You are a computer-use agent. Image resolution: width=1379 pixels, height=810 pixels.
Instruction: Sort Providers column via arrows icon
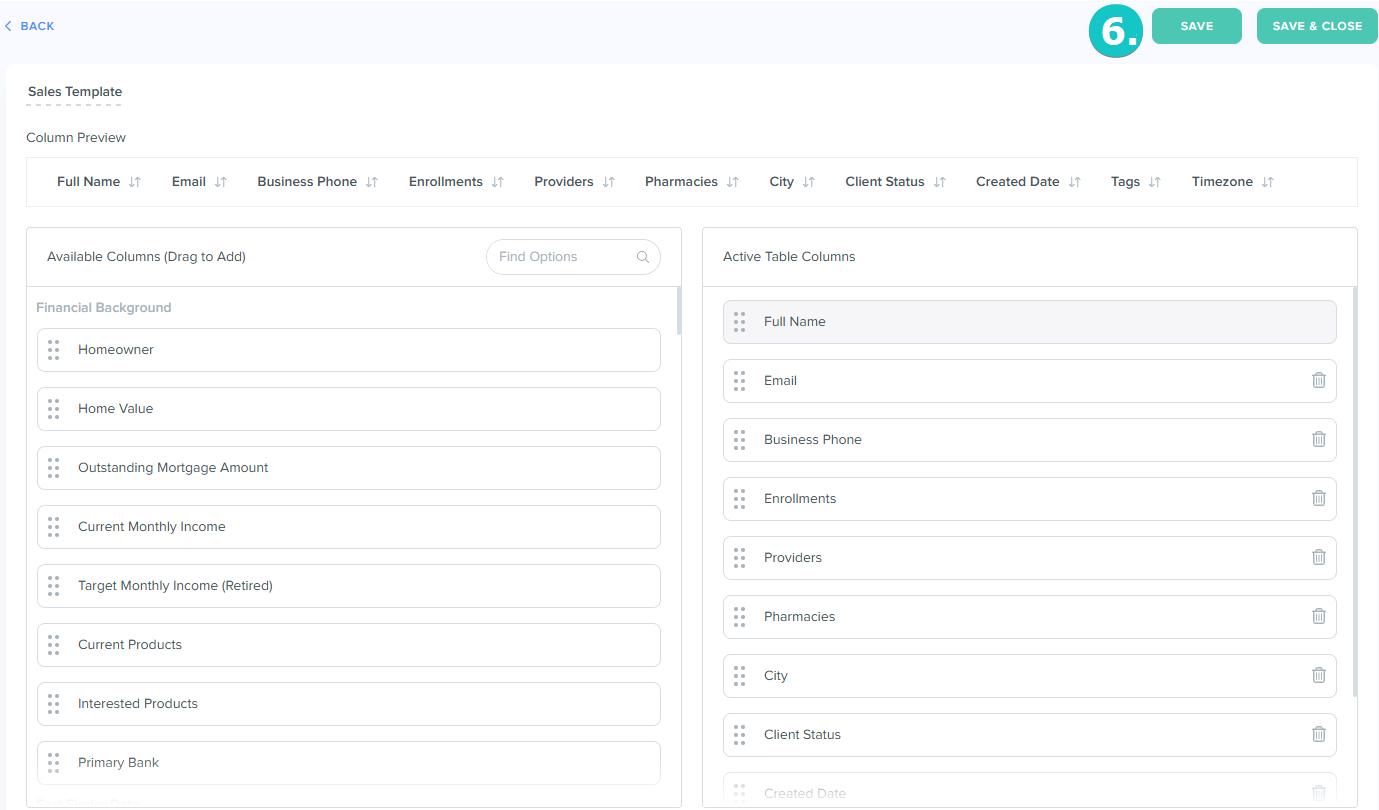click(x=609, y=182)
